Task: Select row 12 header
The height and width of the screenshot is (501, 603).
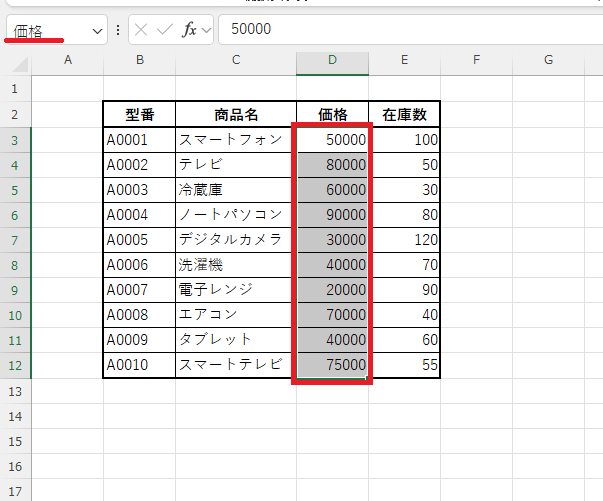Action: (x=15, y=365)
